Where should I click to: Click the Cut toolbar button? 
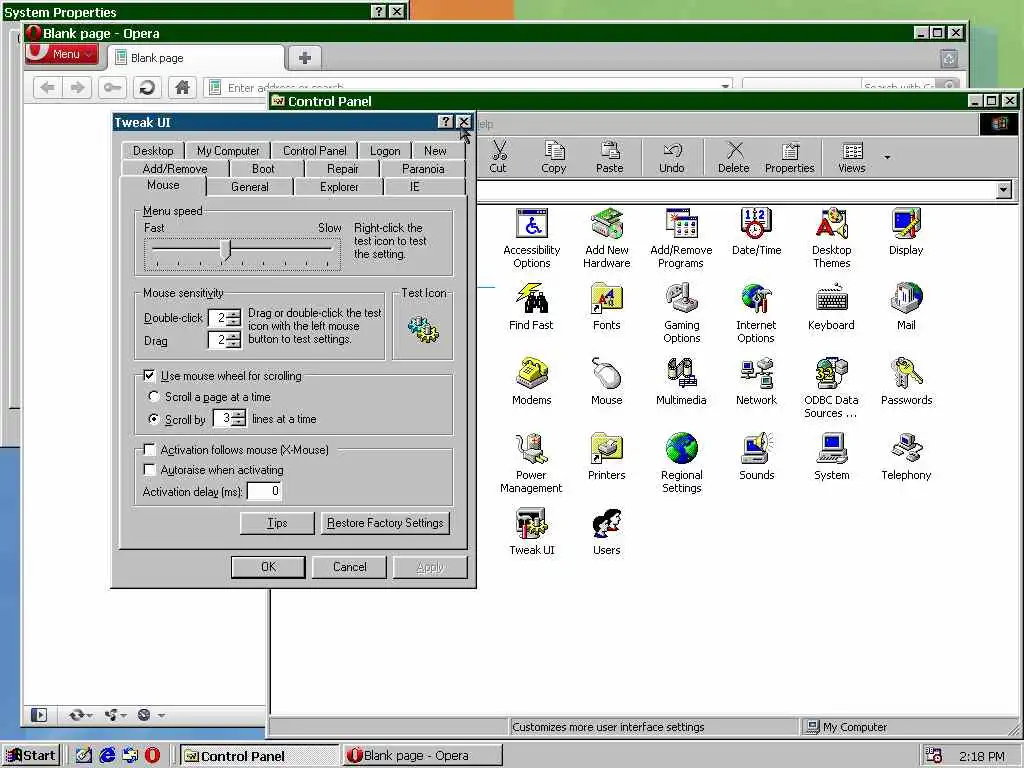[498, 157]
